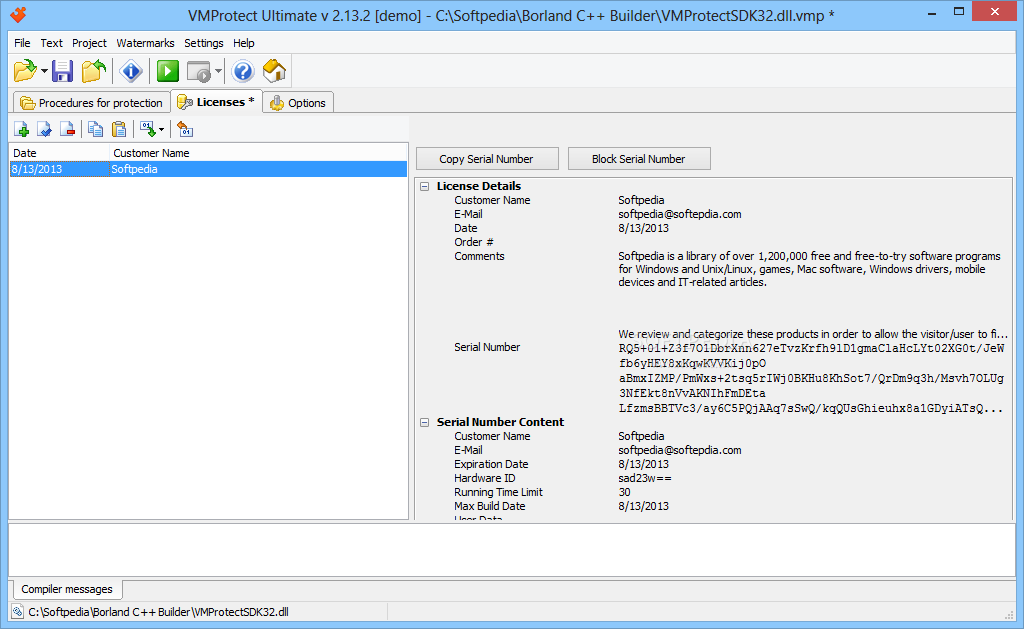Image resolution: width=1024 pixels, height=629 pixels.
Task: Delete the license with the red minus icon
Action: (x=67, y=129)
